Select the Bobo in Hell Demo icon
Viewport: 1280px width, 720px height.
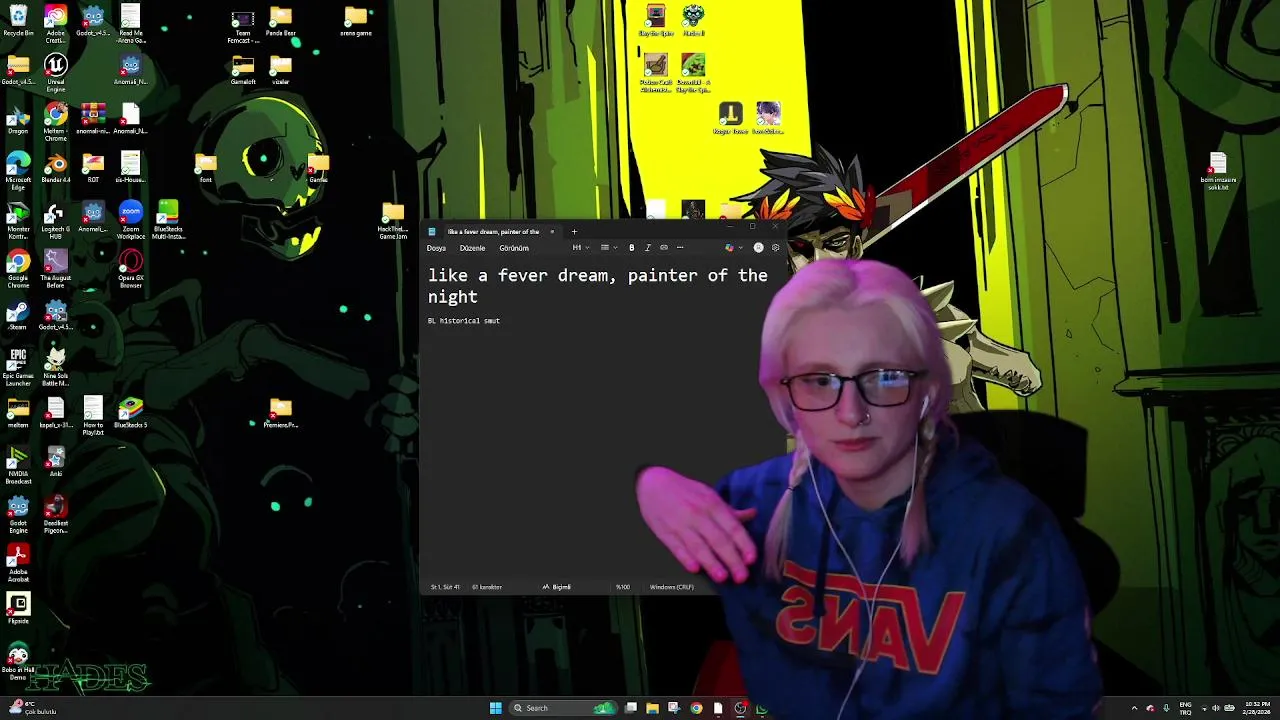(x=18, y=662)
